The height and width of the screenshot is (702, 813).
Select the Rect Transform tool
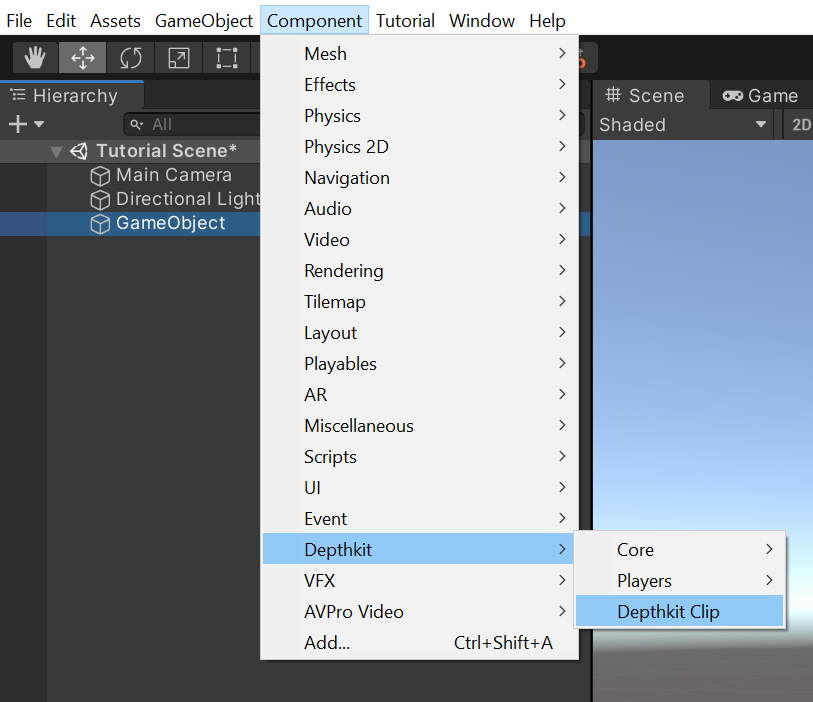click(226, 58)
